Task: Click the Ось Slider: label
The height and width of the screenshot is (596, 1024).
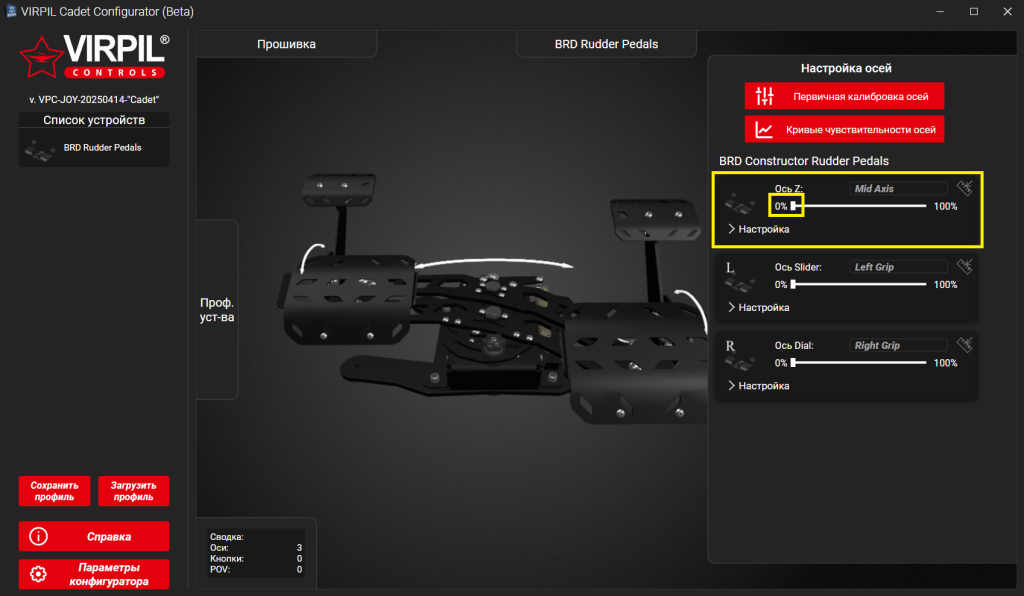Action: (x=798, y=267)
